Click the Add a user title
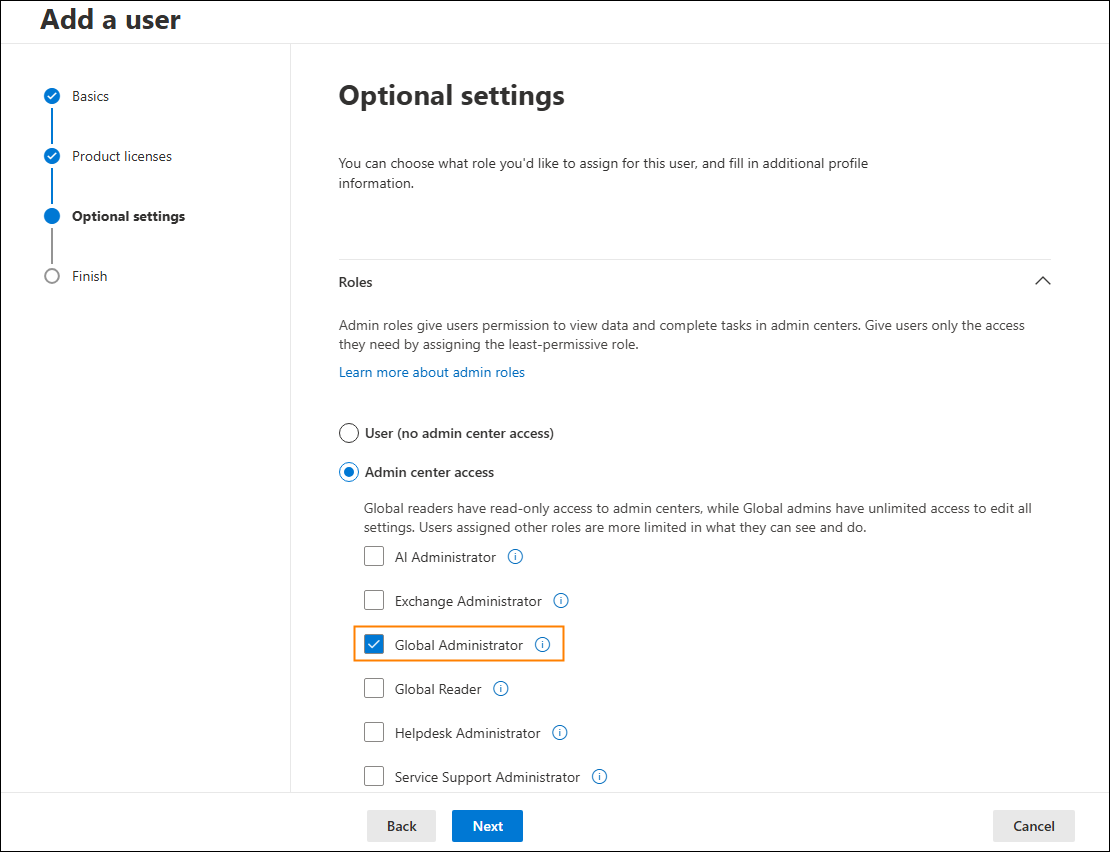Image resolution: width=1110 pixels, height=852 pixels. [x=110, y=19]
